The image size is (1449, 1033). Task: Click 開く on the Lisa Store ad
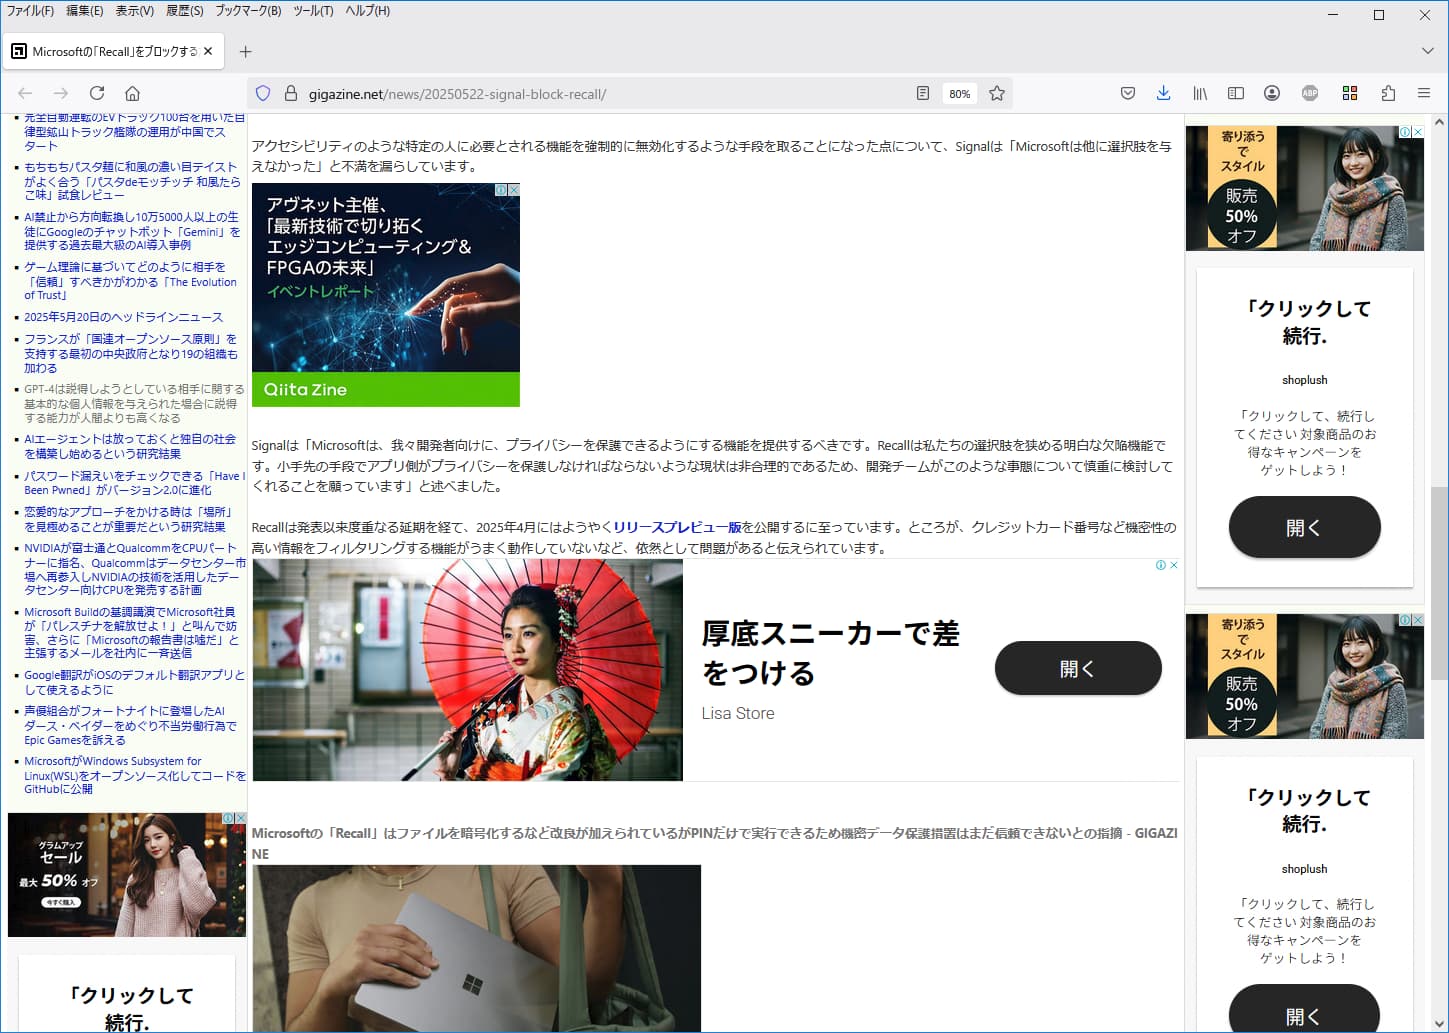click(x=1078, y=668)
